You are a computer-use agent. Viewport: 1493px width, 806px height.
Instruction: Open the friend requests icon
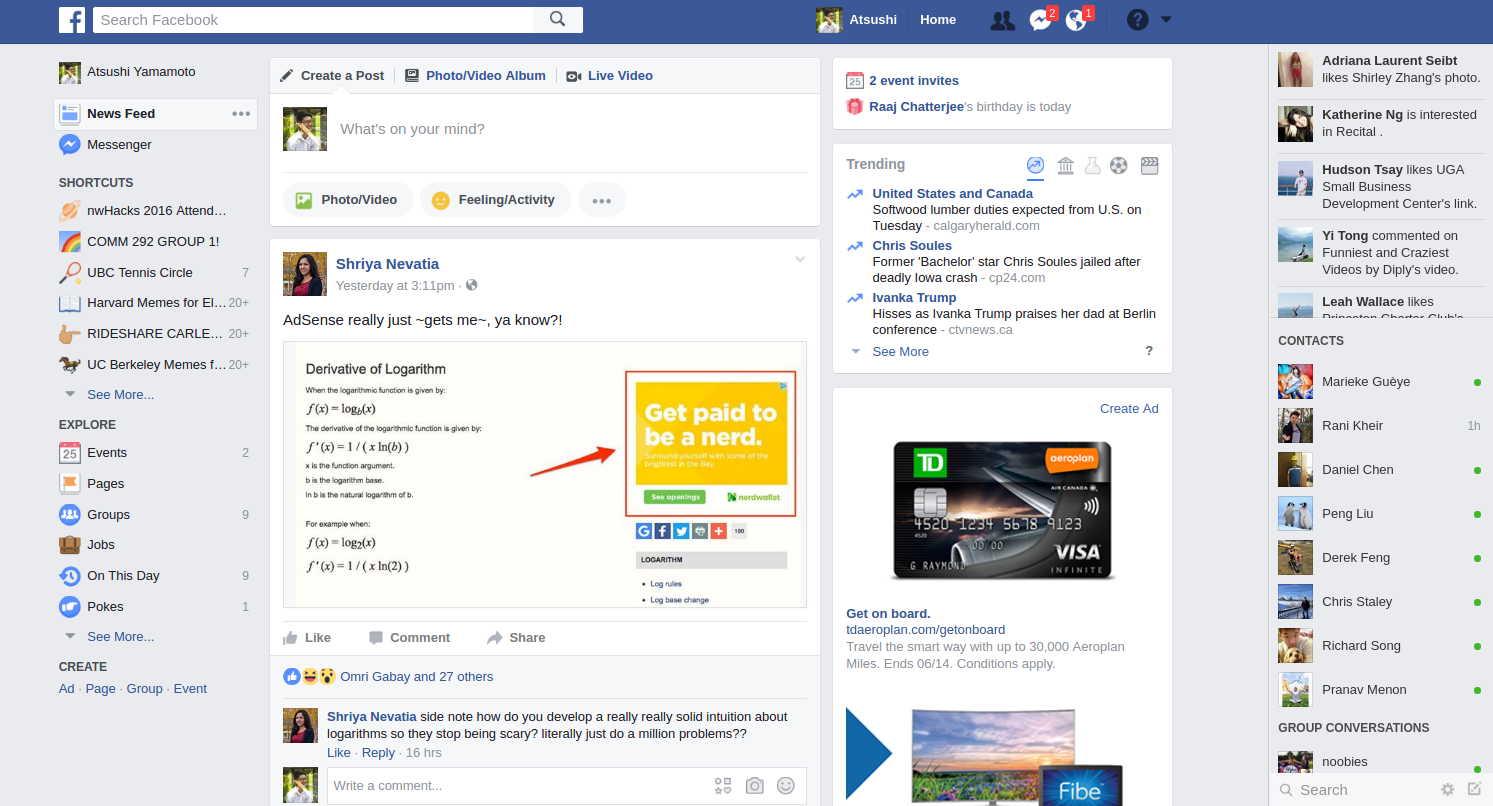pos(1002,20)
